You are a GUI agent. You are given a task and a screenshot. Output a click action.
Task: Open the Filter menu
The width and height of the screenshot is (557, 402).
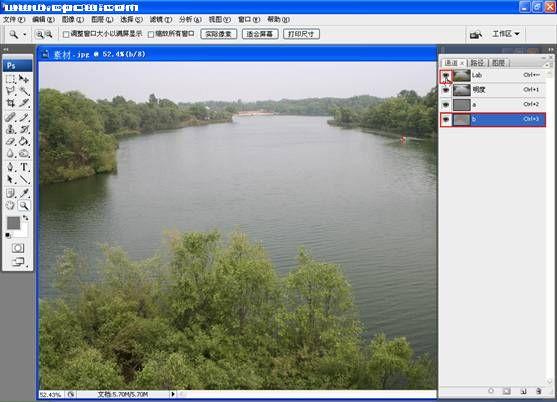[x=161, y=20]
